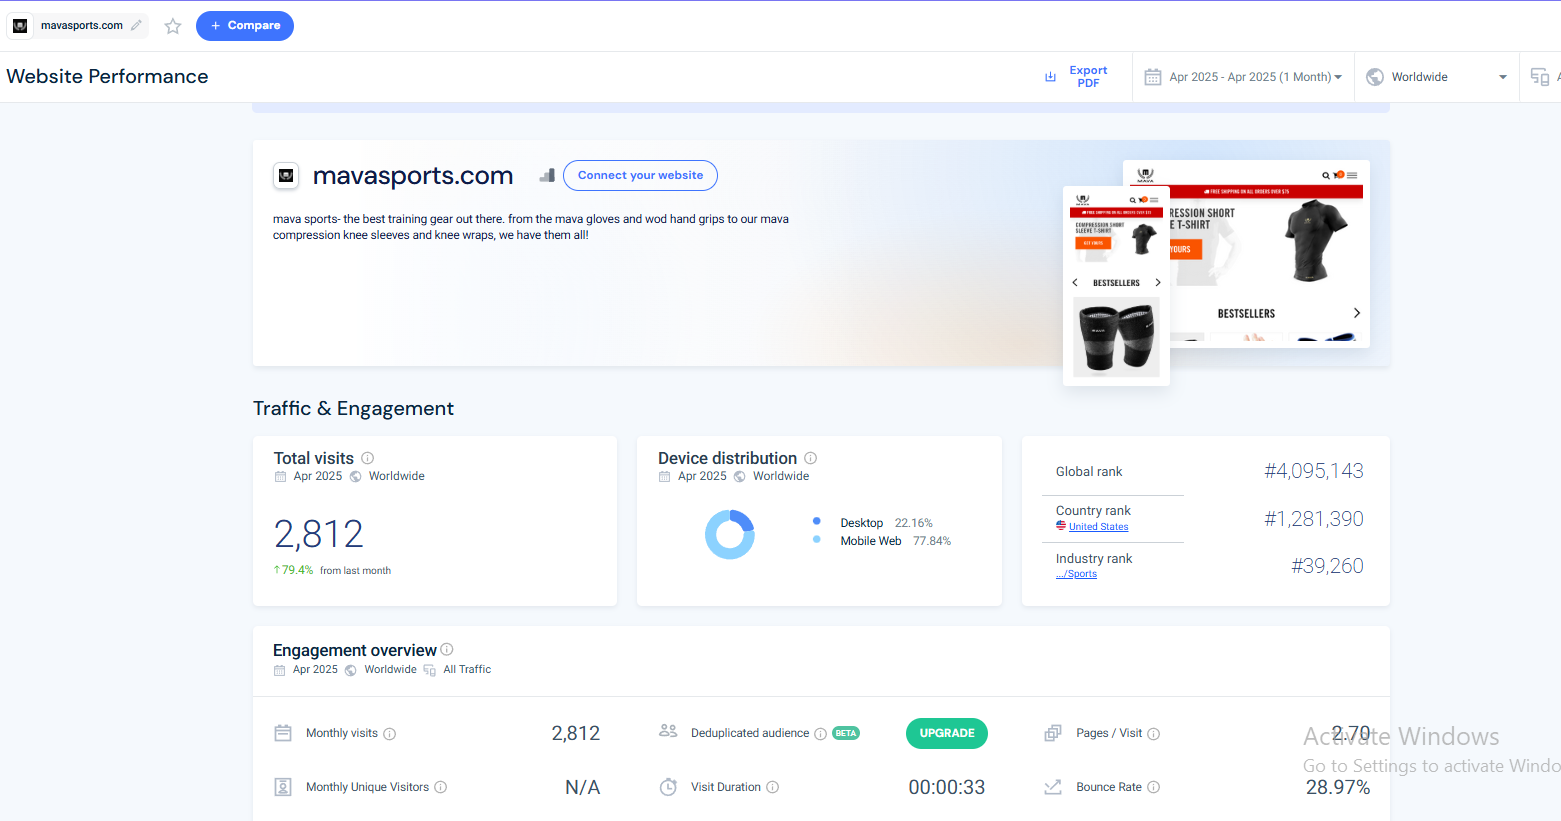The height and width of the screenshot is (821, 1561).
Task: Click the Website Performance page title
Action: 107,77
